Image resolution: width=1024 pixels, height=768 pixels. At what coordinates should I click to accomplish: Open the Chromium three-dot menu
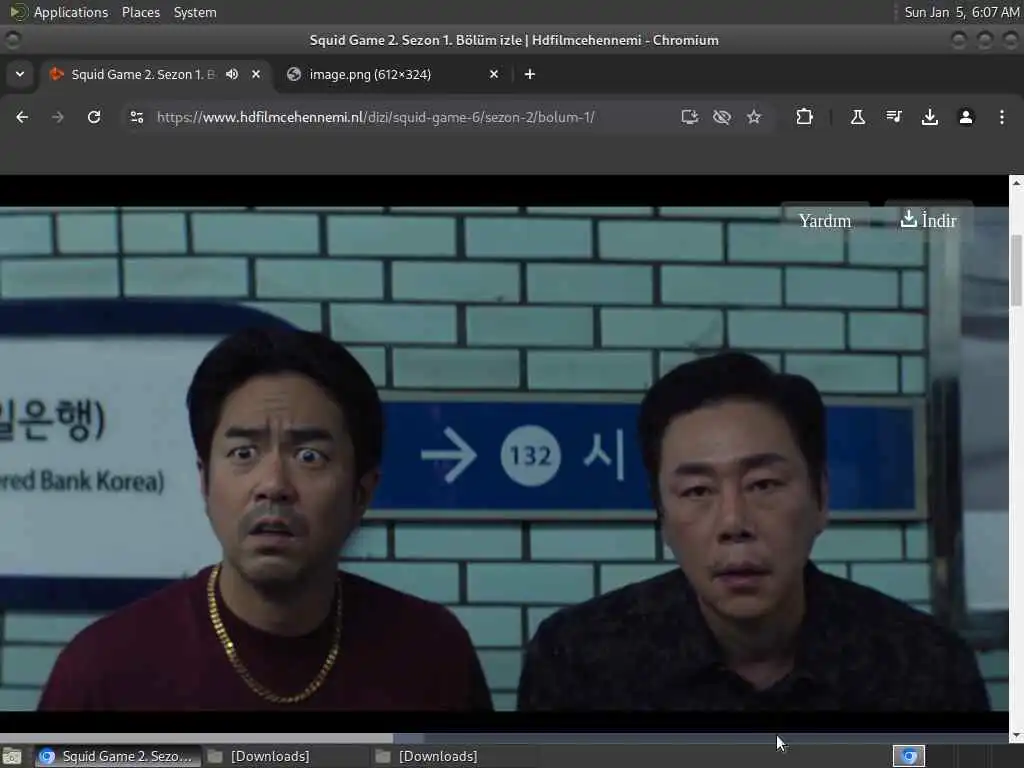1002,117
